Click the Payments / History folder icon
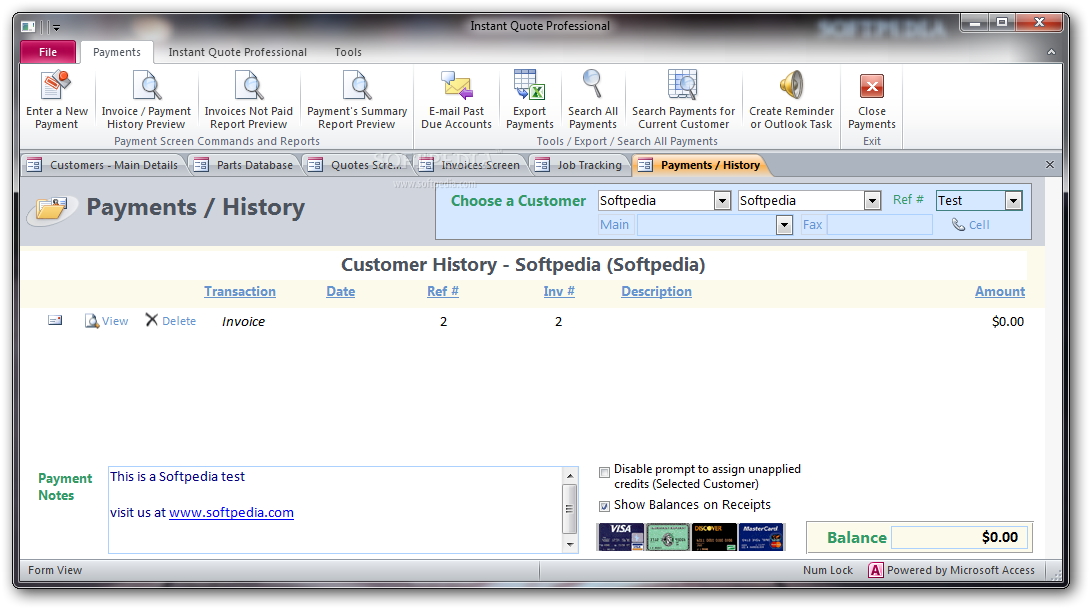The image size is (1090, 609). pos(50,209)
